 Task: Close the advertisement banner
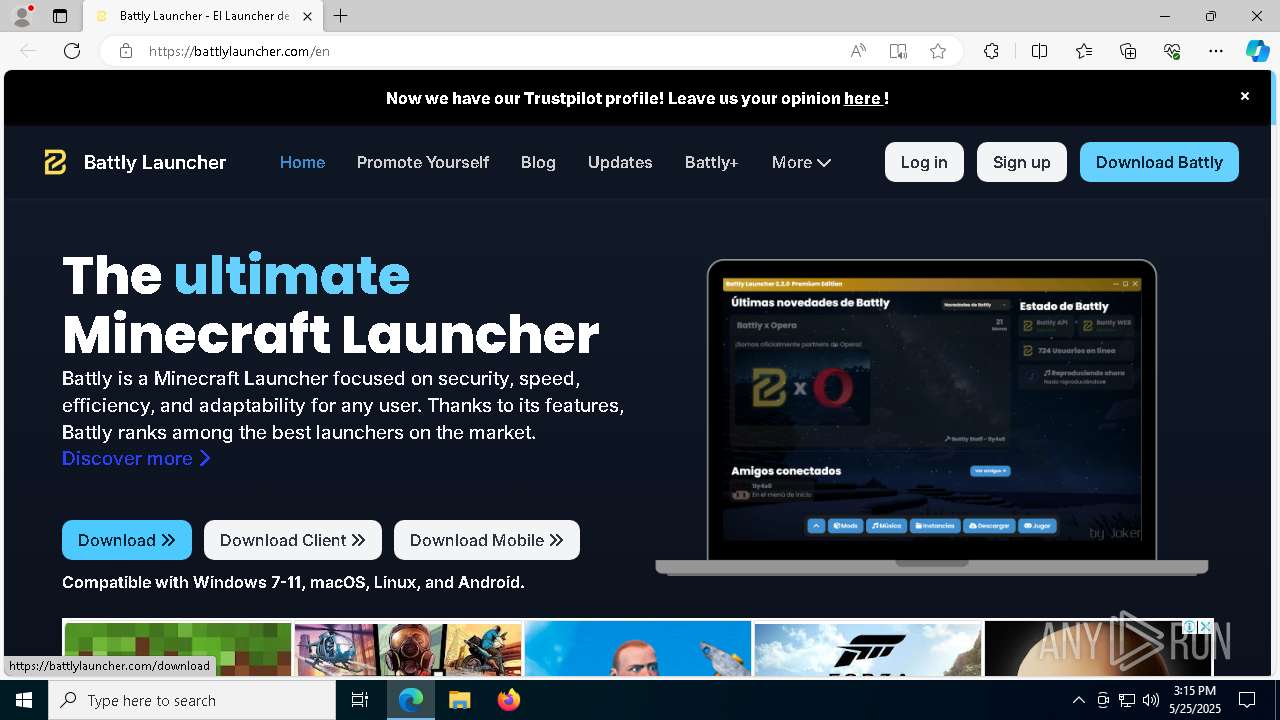coord(1206,626)
